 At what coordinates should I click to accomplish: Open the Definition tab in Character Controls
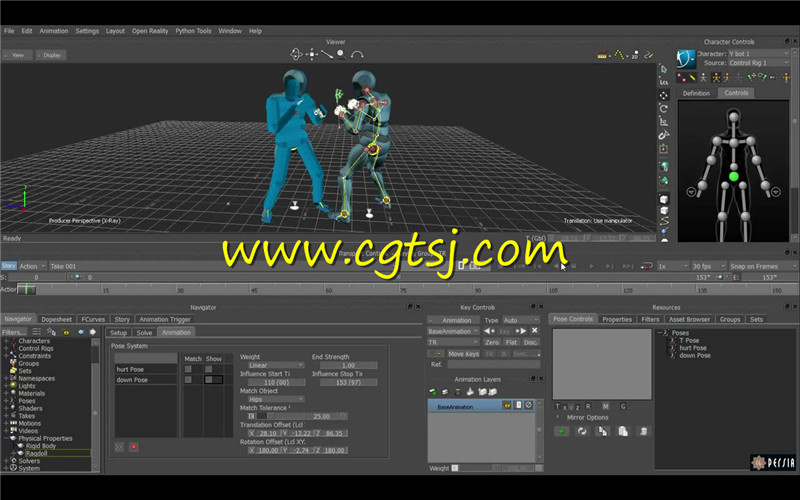point(696,93)
